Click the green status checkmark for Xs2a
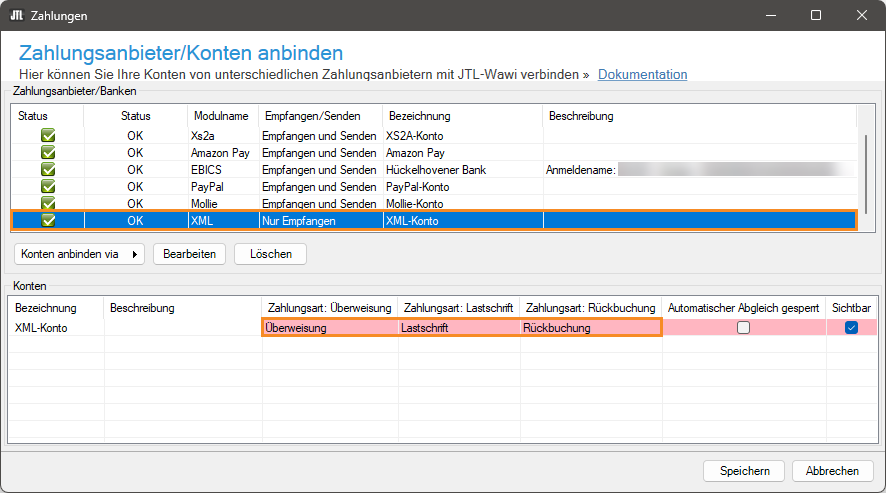This screenshot has width=886, height=493. tap(47, 136)
